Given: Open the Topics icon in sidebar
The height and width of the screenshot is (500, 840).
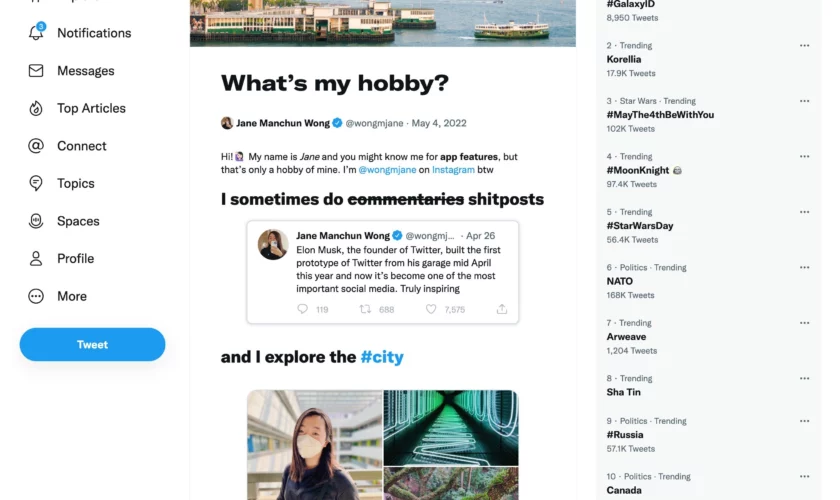Looking at the screenshot, I should pyautogui.click(x=36, y=183).
